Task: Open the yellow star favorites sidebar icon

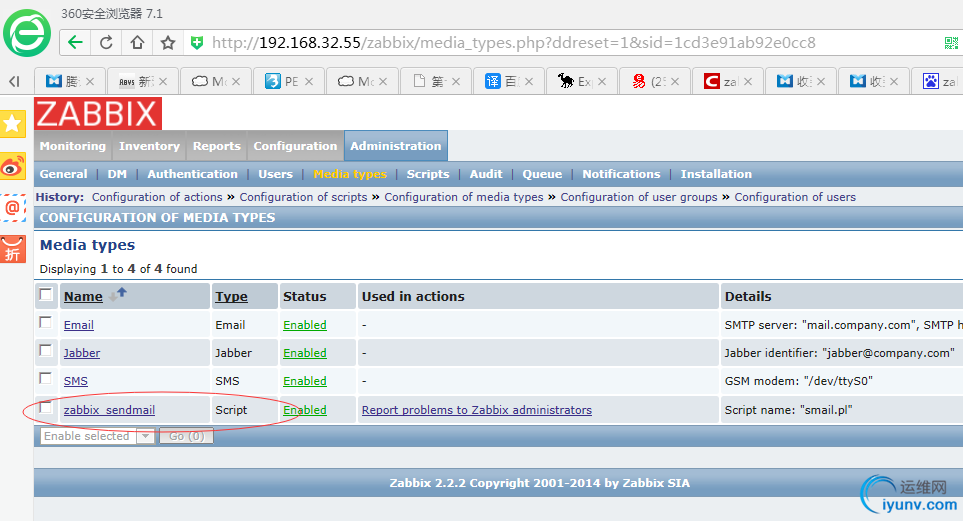Action: (x=12, y=124)
